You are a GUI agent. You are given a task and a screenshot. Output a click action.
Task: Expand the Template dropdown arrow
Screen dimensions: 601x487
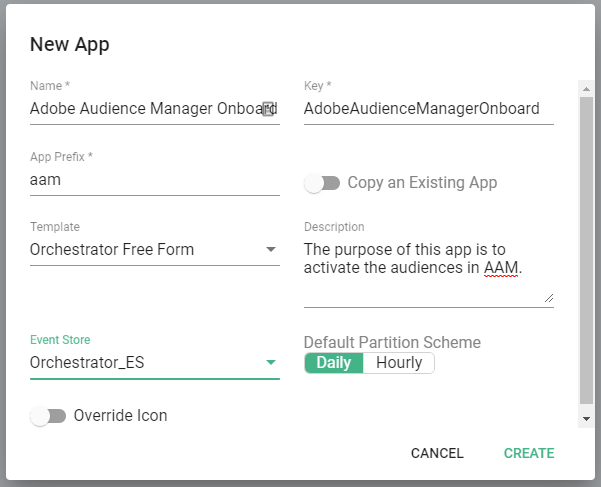pos(271,250)
